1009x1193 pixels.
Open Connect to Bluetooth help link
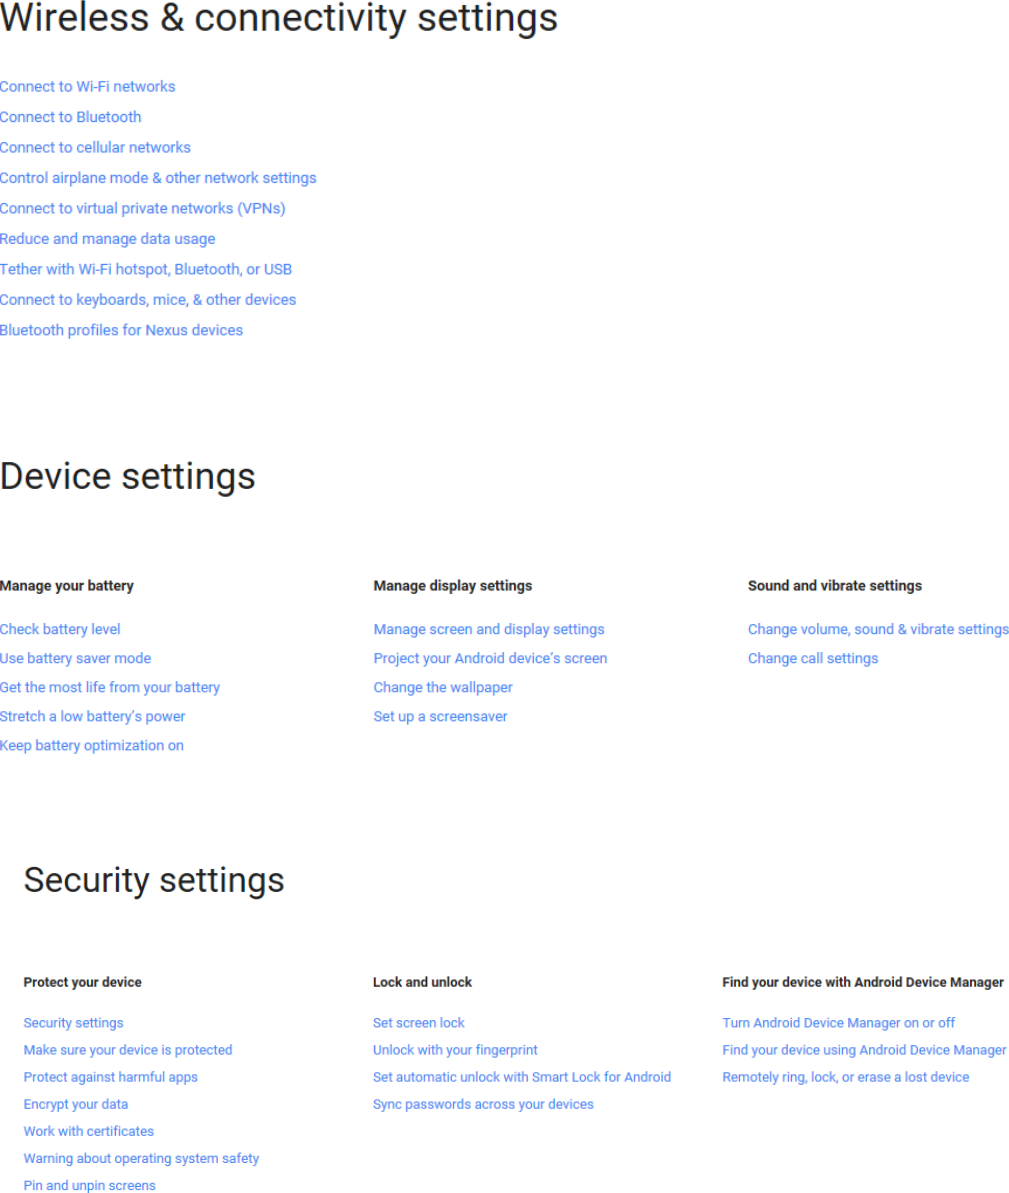click(x=71, y=117)
